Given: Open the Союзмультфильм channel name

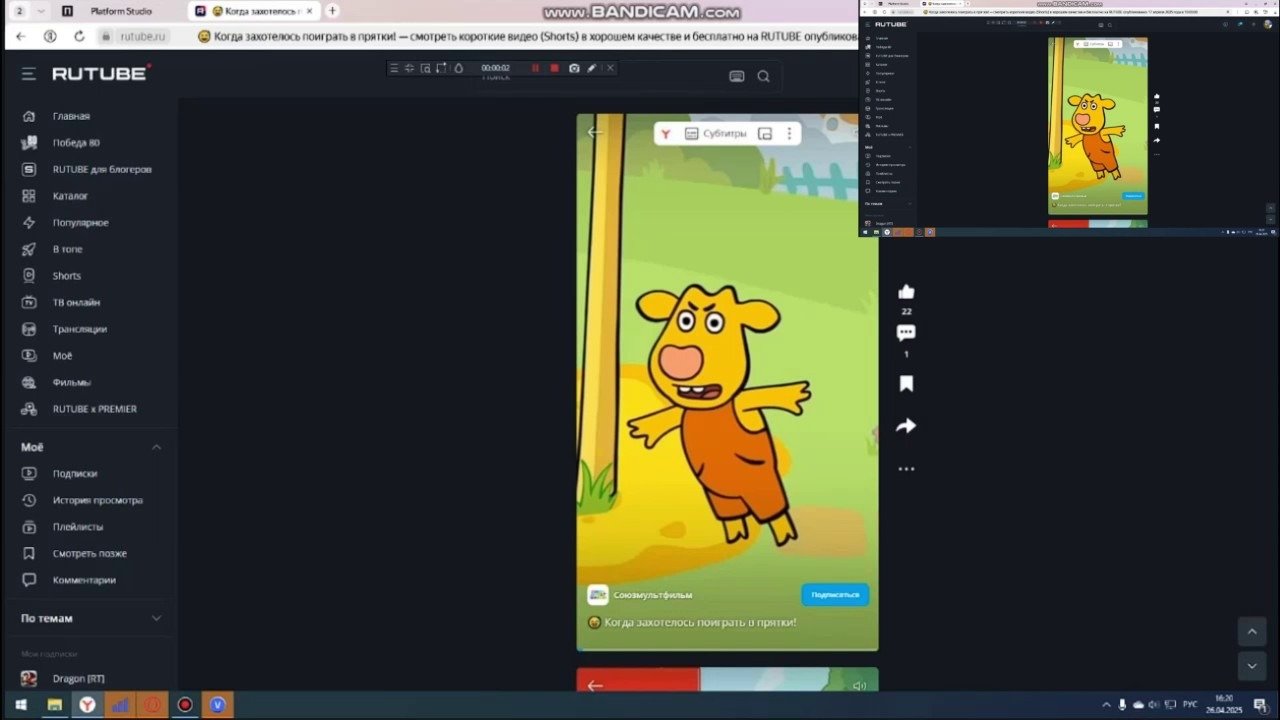Looking at the screenshot, I should click(653, 595).
